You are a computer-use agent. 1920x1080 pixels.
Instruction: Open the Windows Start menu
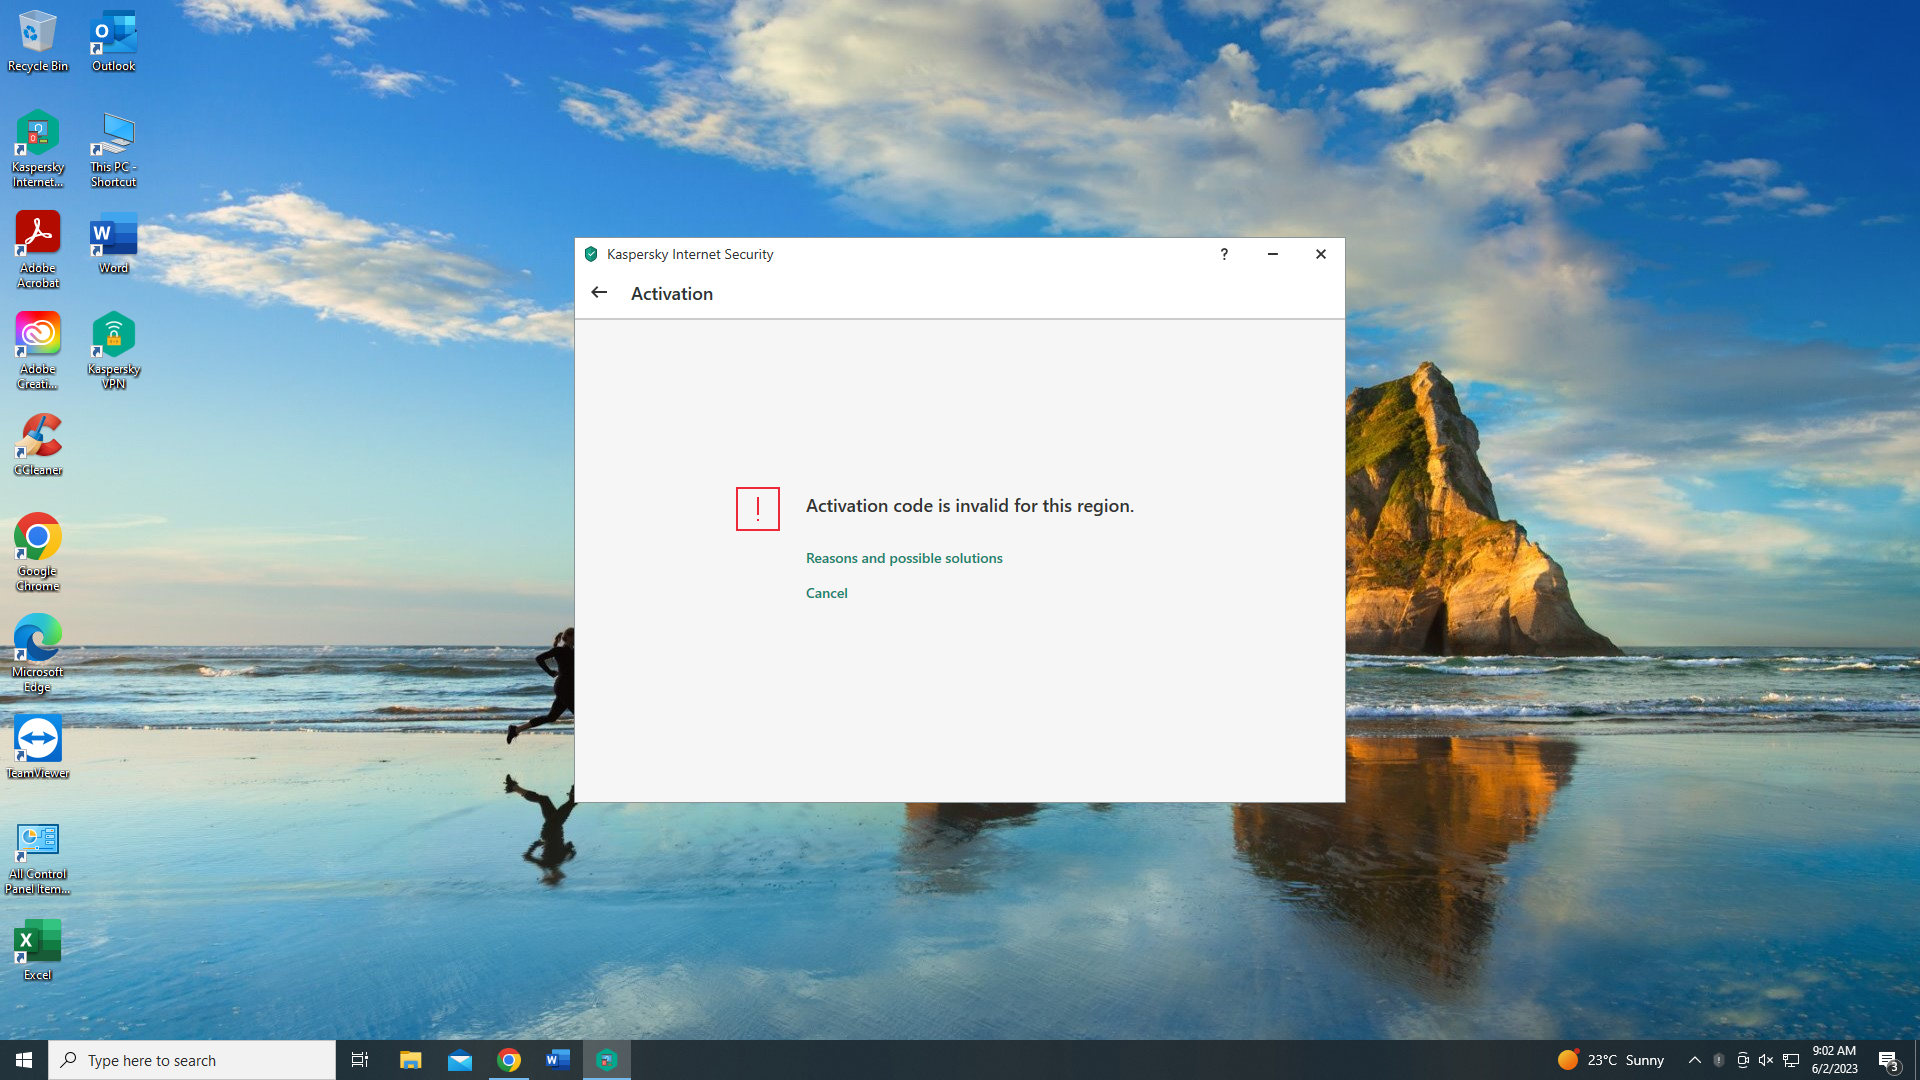[24, 1060]
